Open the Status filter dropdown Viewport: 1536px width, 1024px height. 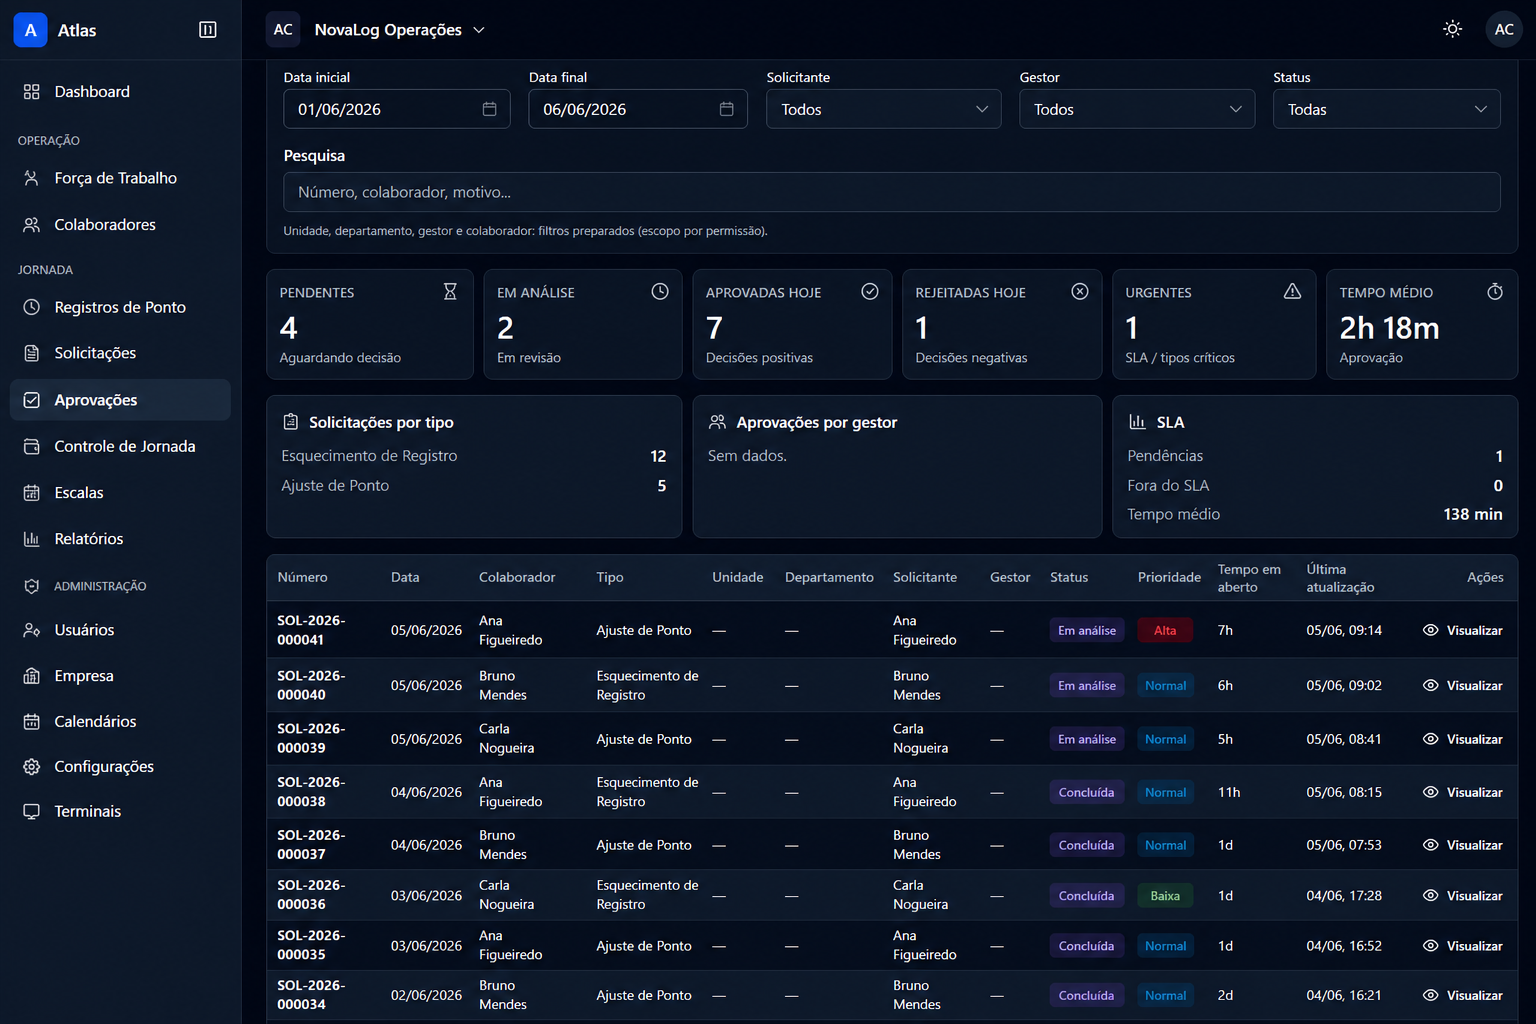(x=1386, y=109)
